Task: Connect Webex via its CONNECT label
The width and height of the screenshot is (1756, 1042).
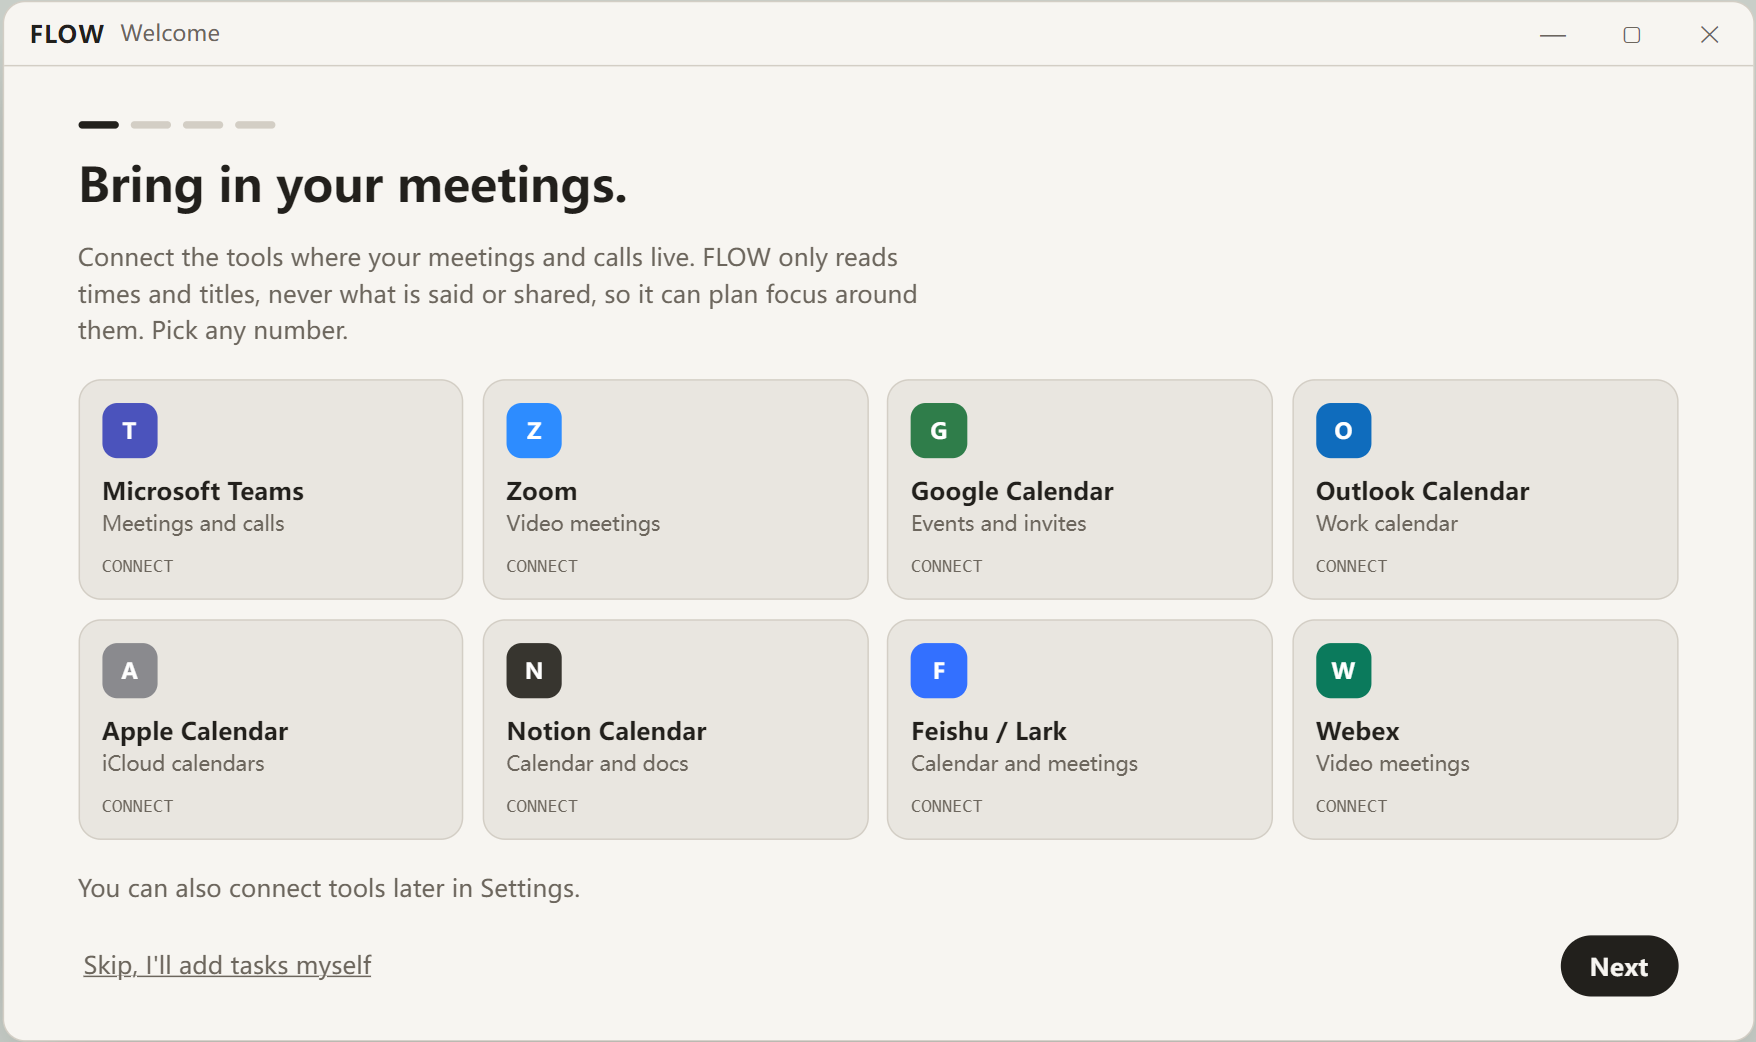Action: (1351, 806)
